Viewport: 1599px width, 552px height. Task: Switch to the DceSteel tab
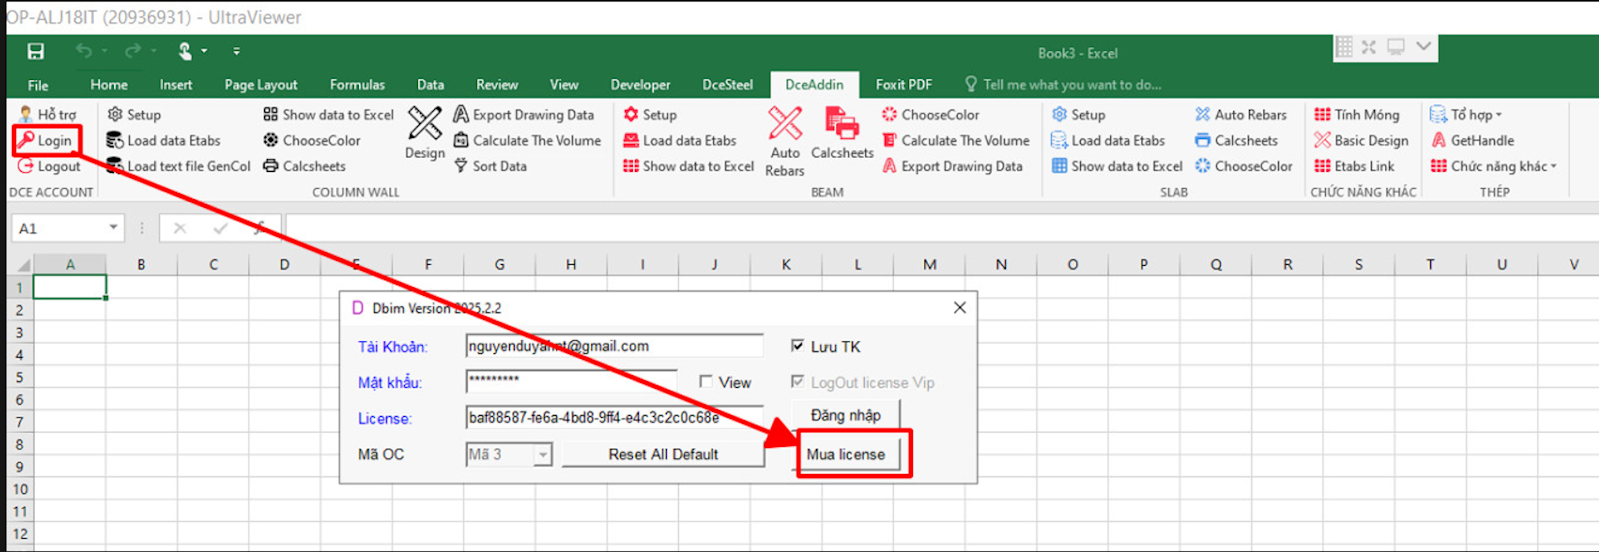(727, 85)
